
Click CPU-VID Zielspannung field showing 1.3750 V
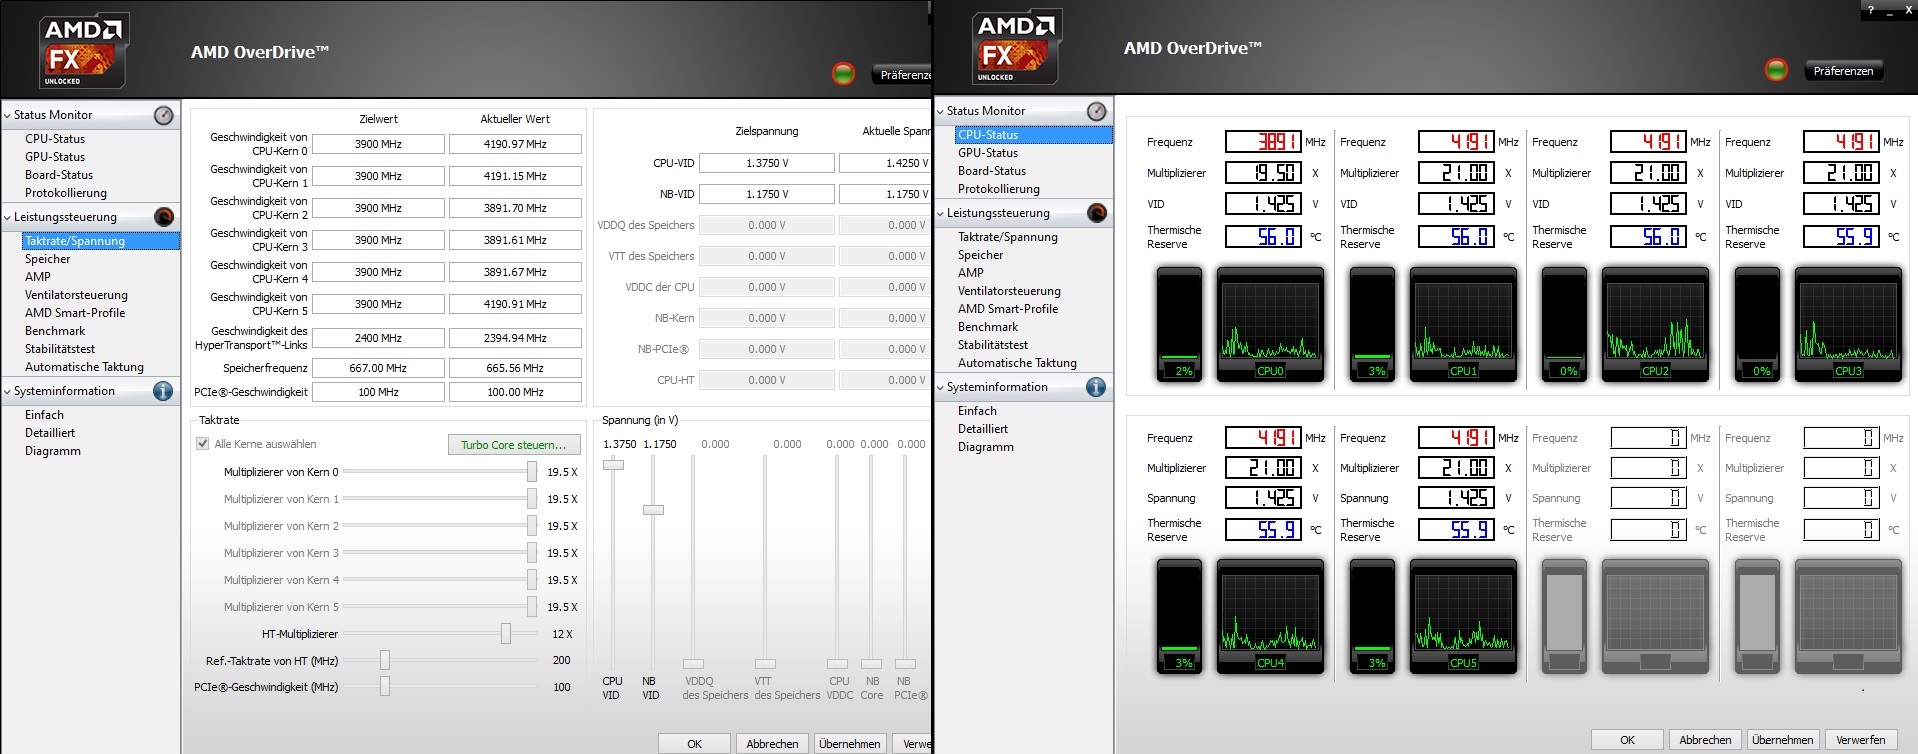click(767, 163)
